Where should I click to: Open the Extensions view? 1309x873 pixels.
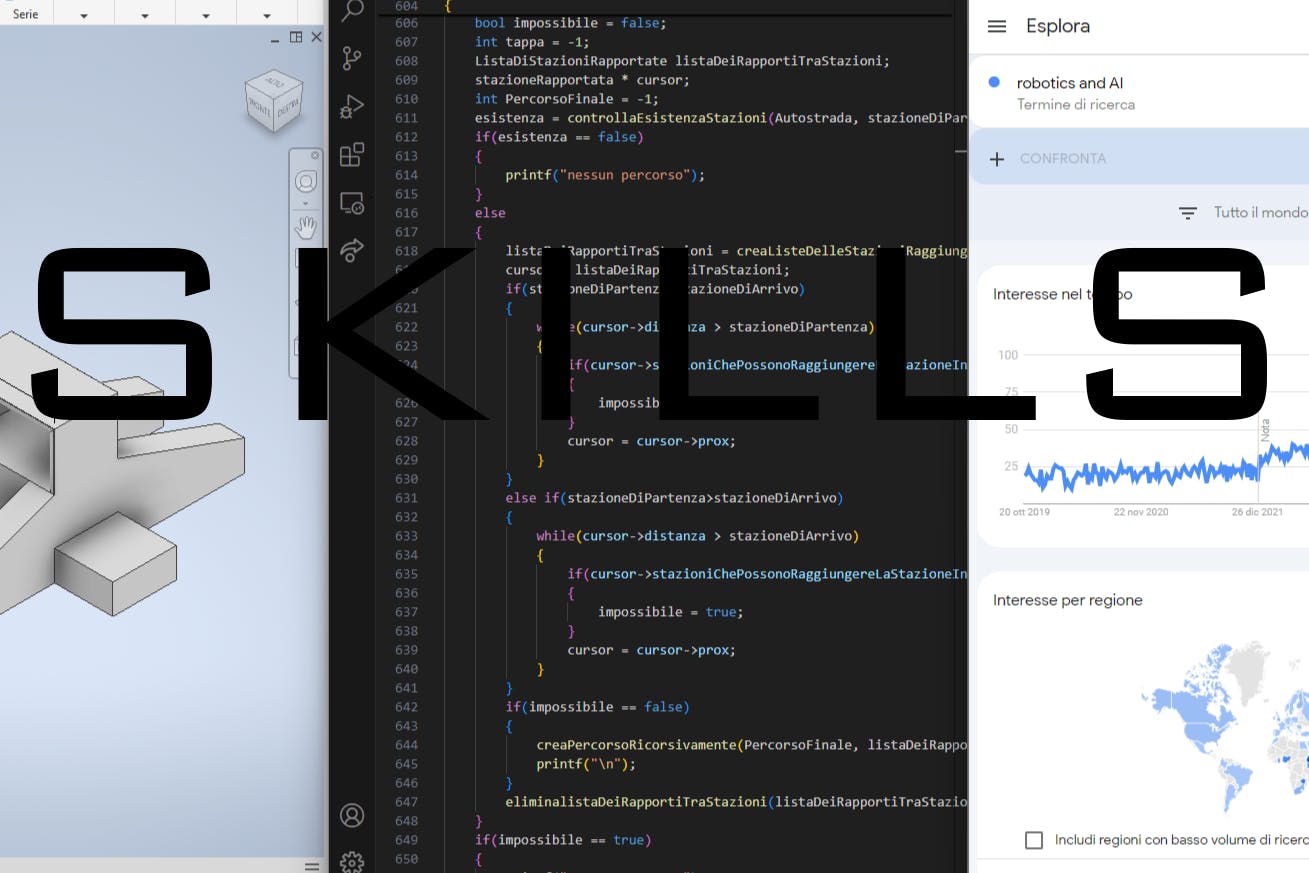click(352, 155)
